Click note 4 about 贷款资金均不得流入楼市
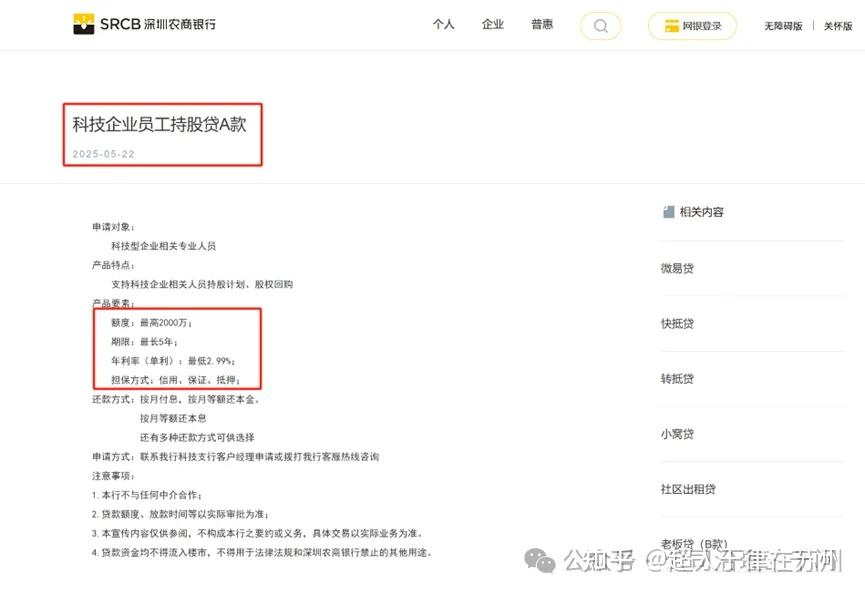The height and width of the screenshot is (595, 865). 262,553
